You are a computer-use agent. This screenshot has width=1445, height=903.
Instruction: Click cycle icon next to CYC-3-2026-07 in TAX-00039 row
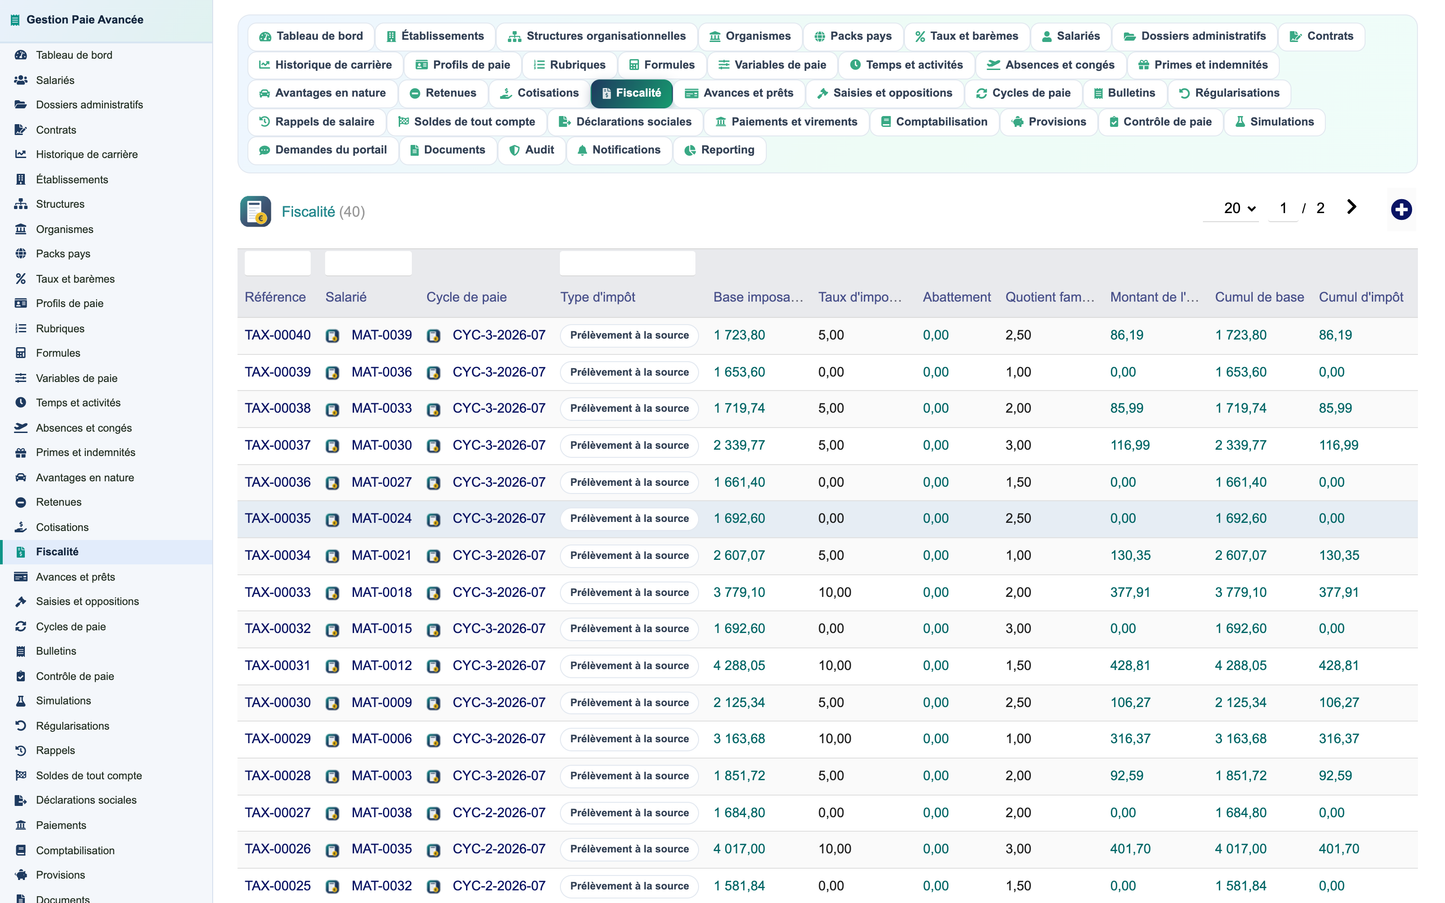434,373
